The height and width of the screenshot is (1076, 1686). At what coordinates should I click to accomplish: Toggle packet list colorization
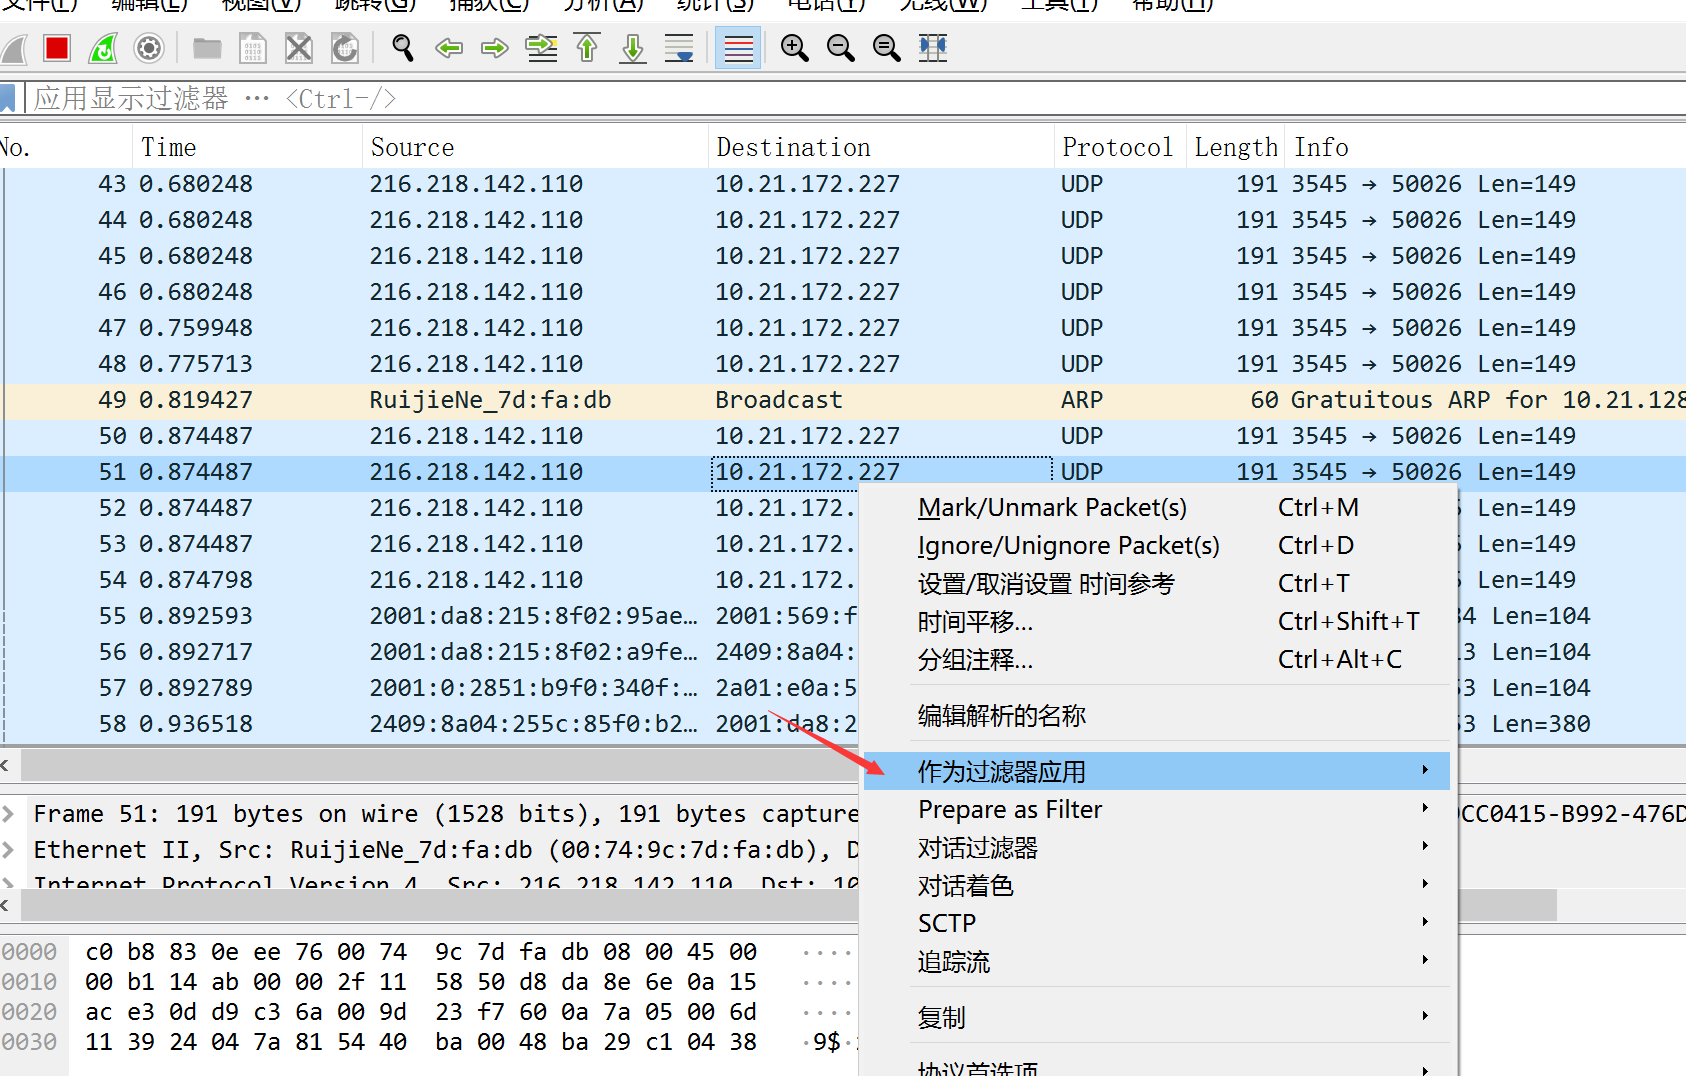click(739, 48)
